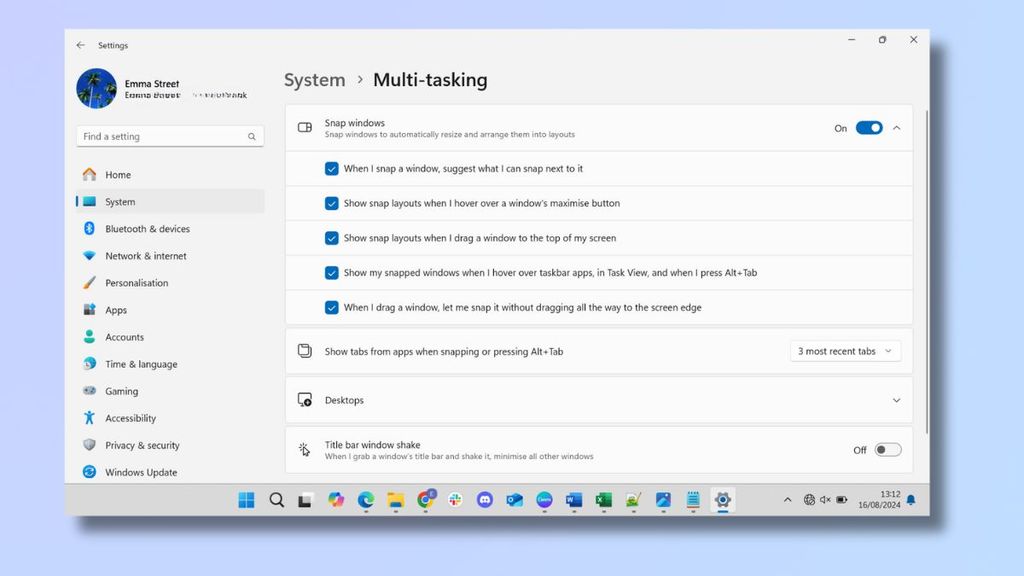The width and height of the screenshot is (1024, 576).
Task: Open the most recent tabs dropdown
Action: pos(845,350)
